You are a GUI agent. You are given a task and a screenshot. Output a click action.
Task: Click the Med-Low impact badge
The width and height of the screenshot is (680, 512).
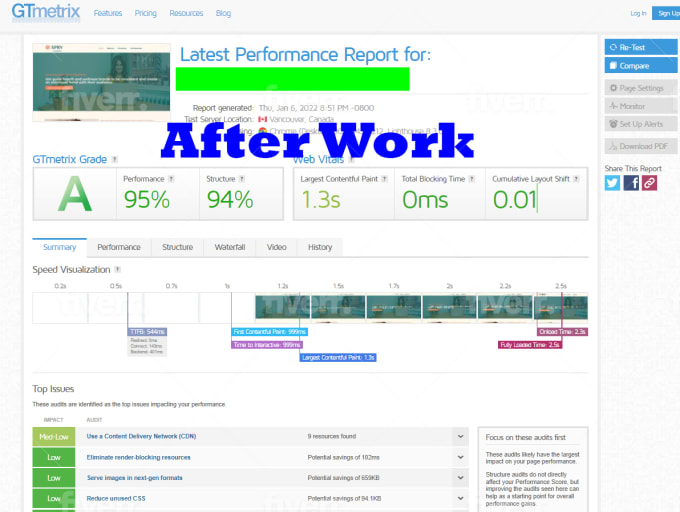tap(54, 437)
